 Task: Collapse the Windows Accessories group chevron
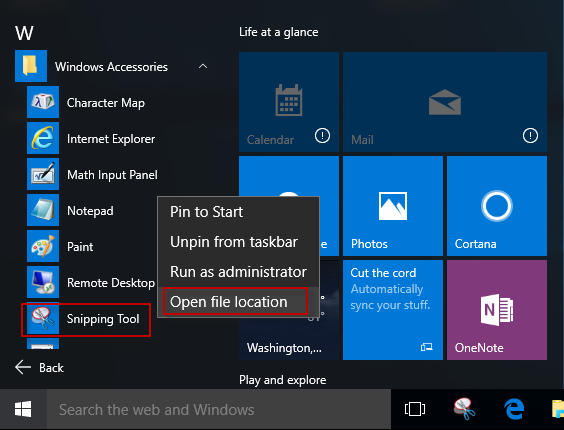click(x=203, y=66)
